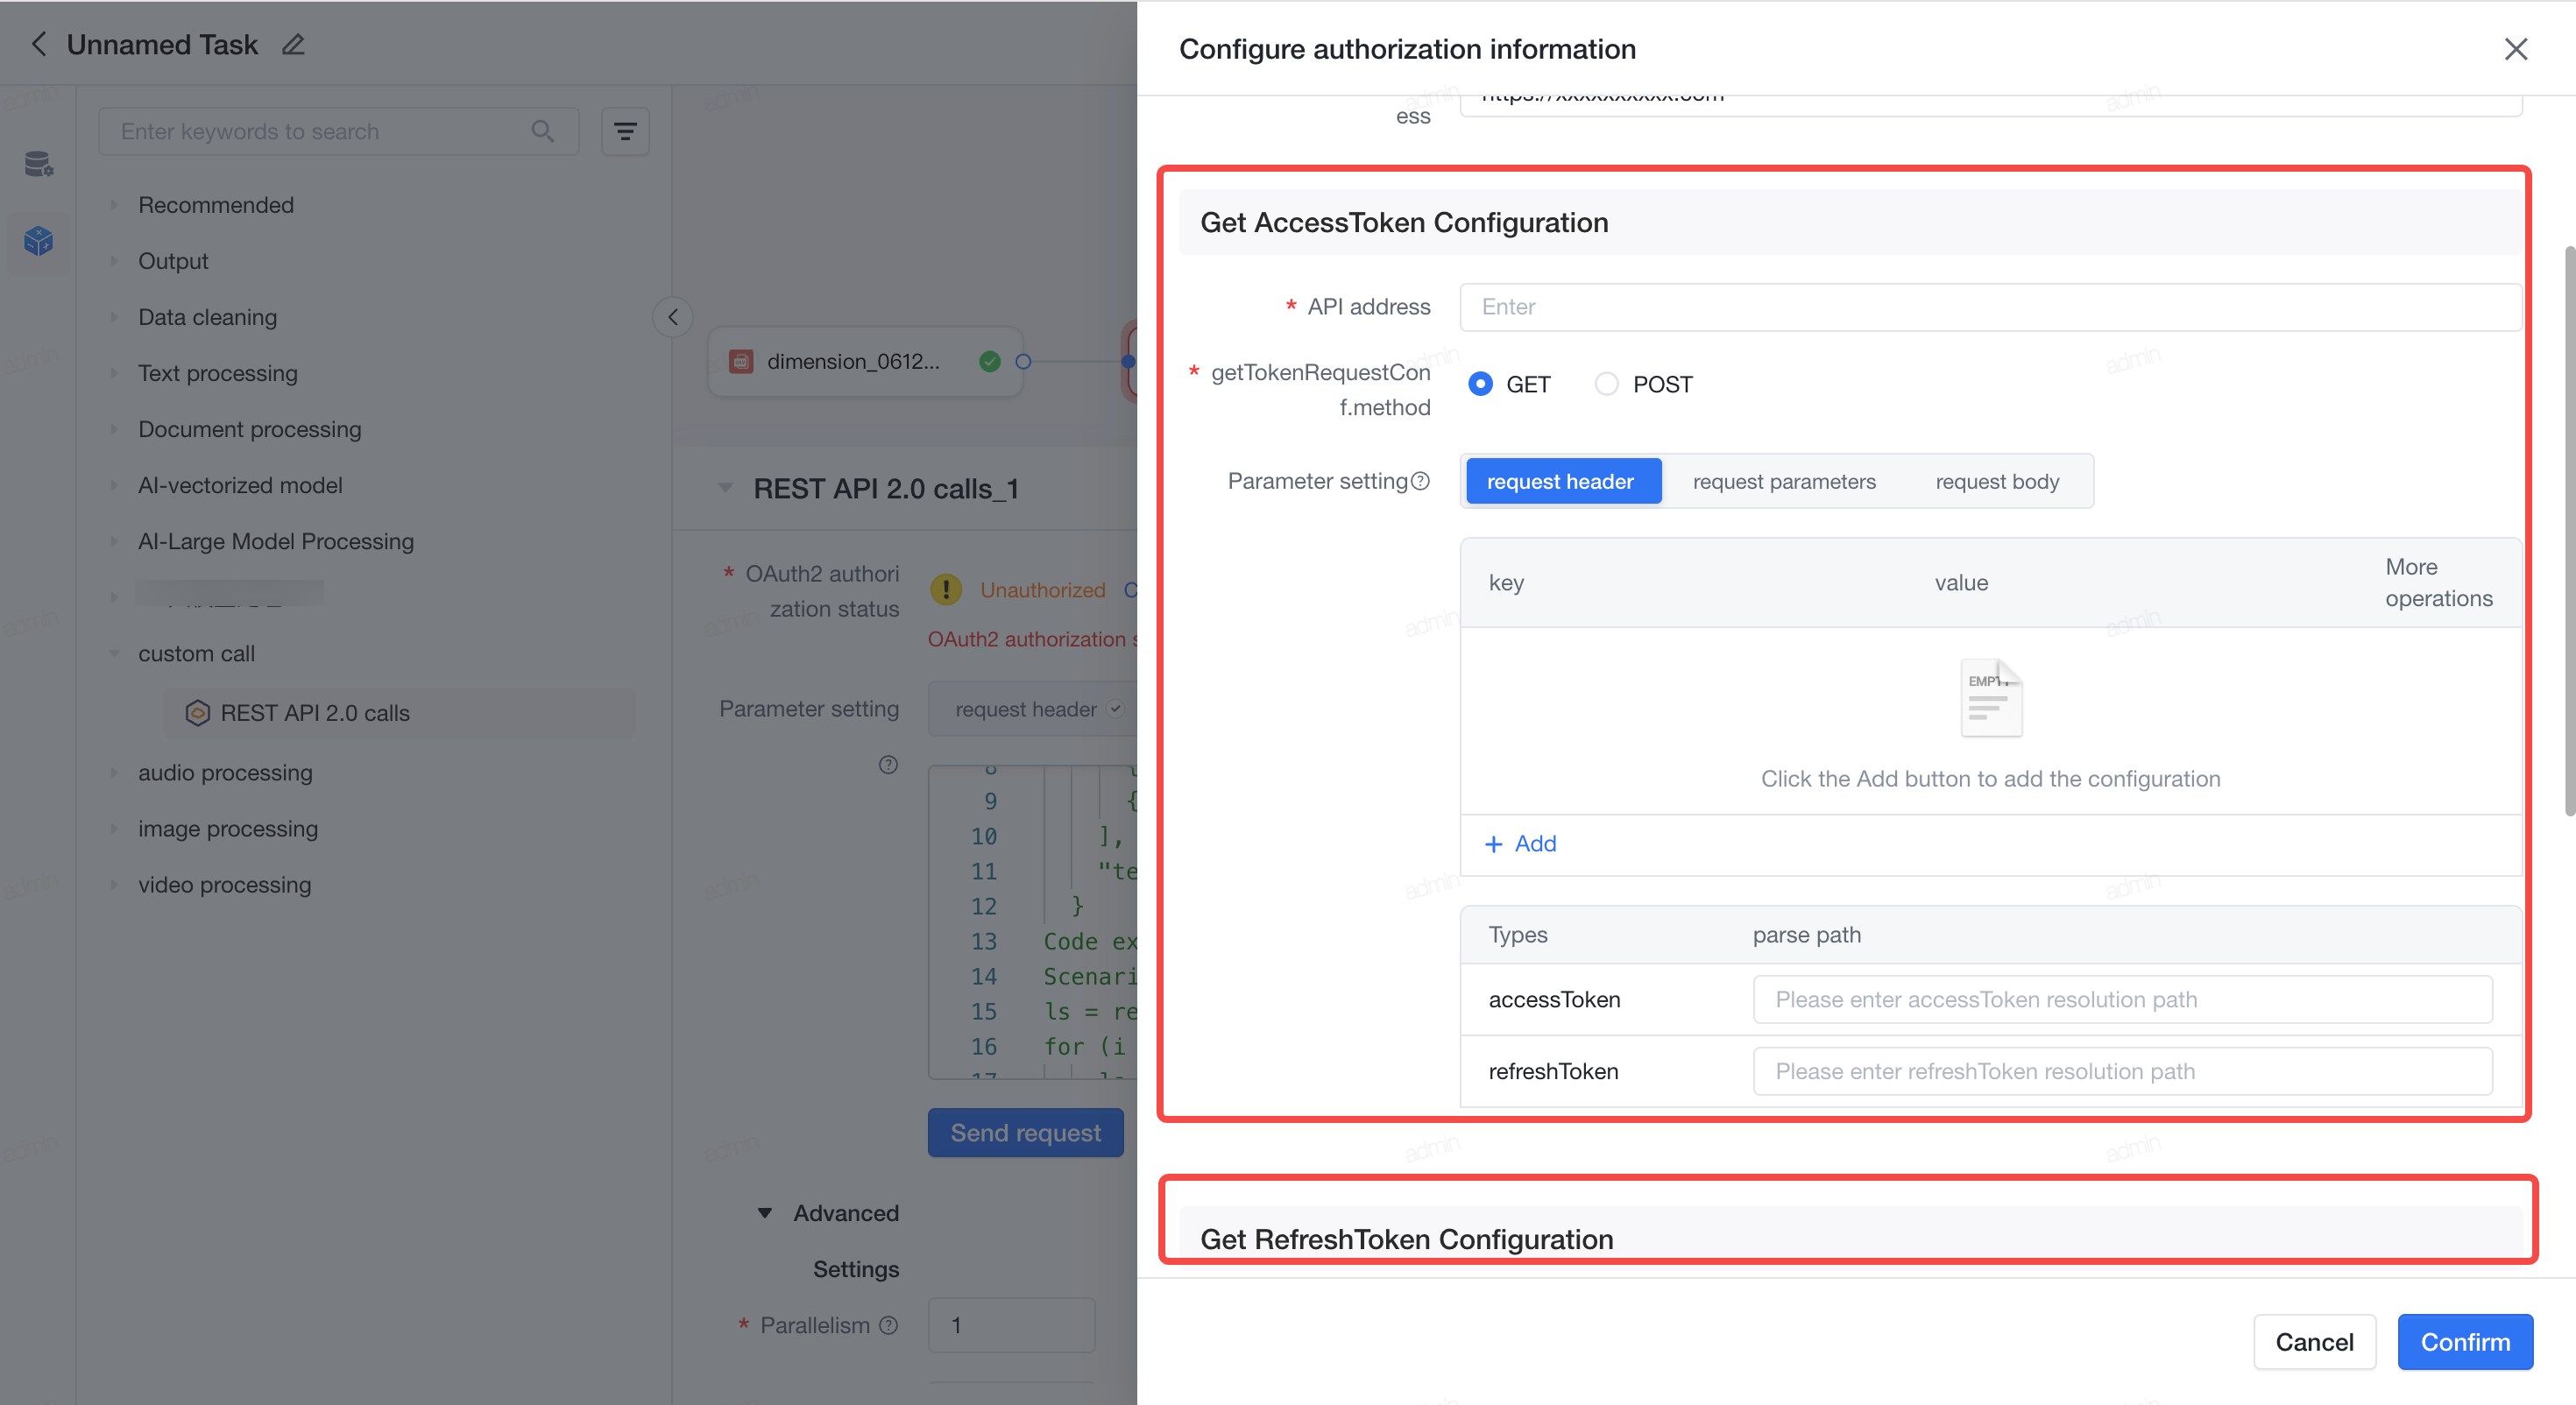Viewport: 2576px width, 1405px height.
Task: Close the authorization configuration panel
Action: pos(2516,49)
